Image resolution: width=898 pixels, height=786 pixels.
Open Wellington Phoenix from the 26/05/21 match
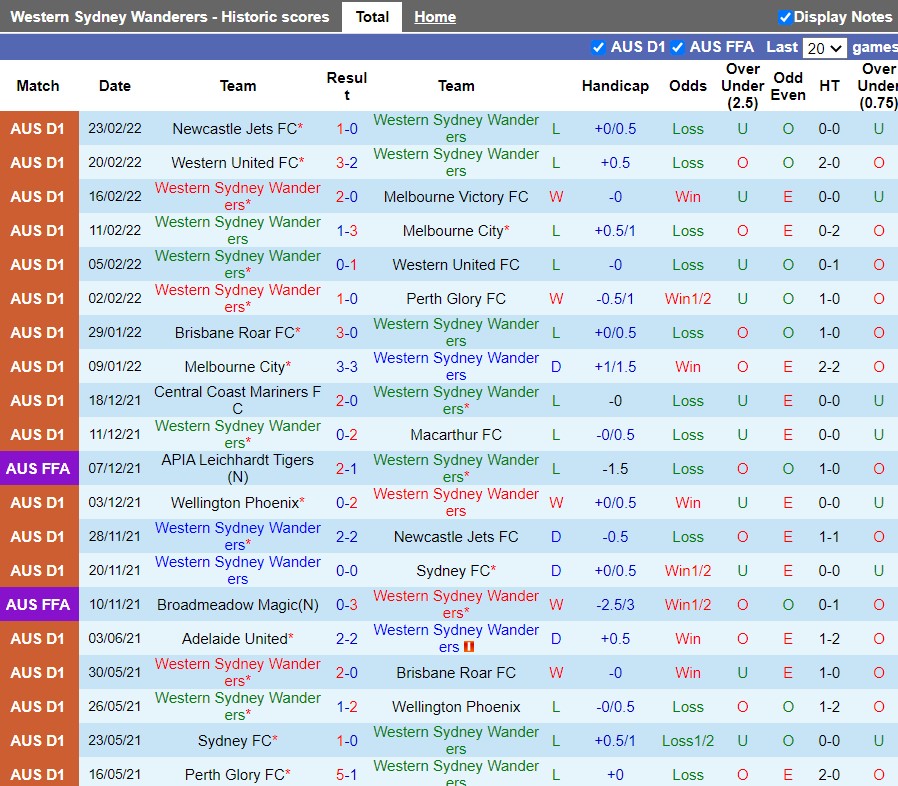coord(456,707)
